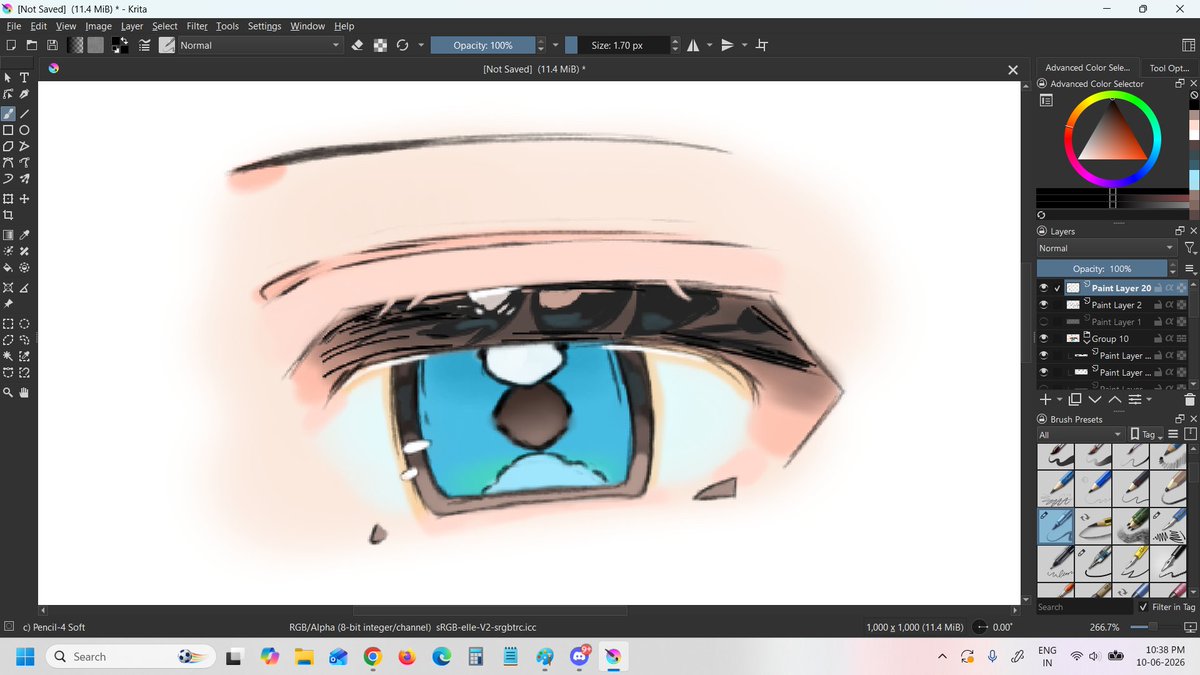This screenshot has width=1200, height=675.
Task: Select the Reference Images pin tool
Action: pos(8,303)
